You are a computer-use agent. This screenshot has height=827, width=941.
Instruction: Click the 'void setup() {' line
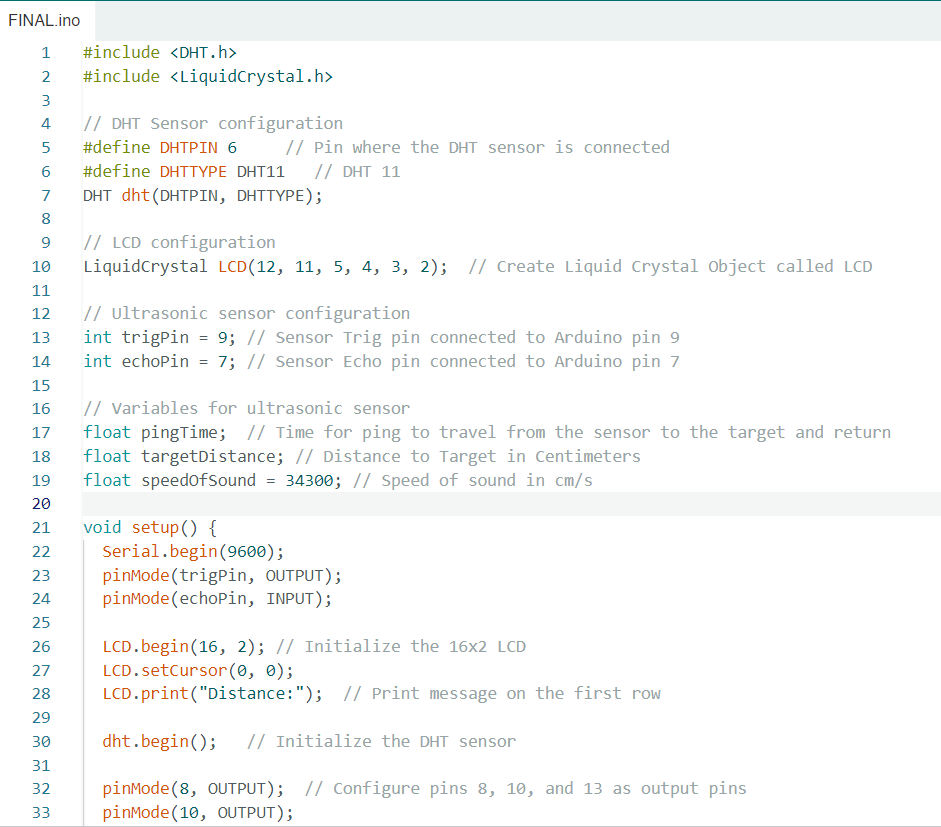click(150, 528)
